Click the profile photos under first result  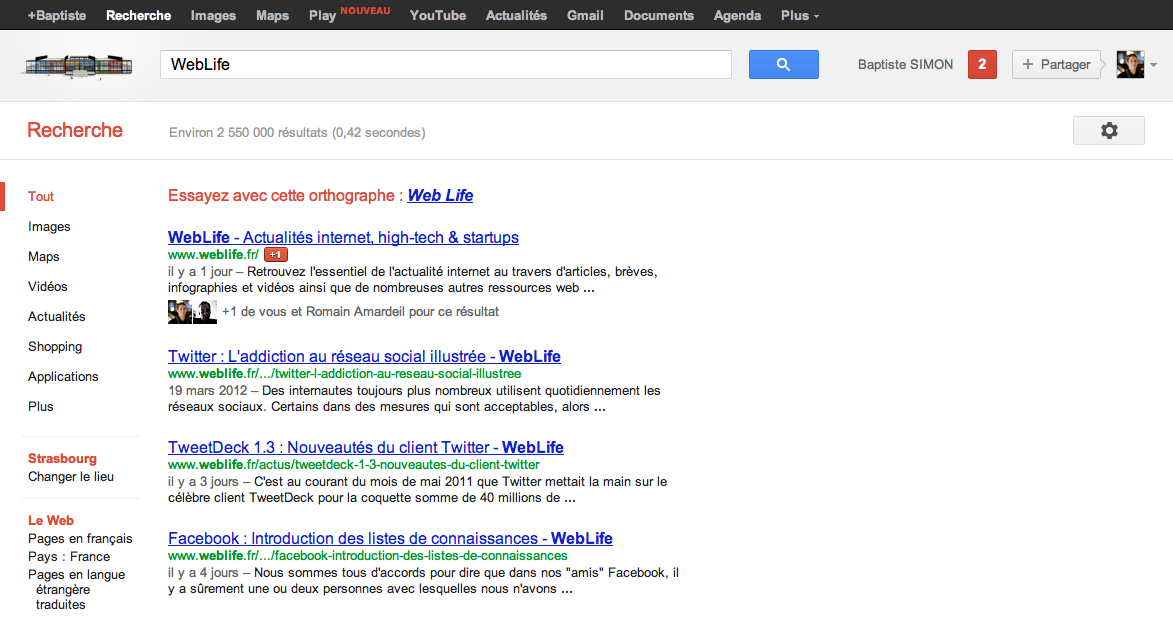[x=192, y=312]
